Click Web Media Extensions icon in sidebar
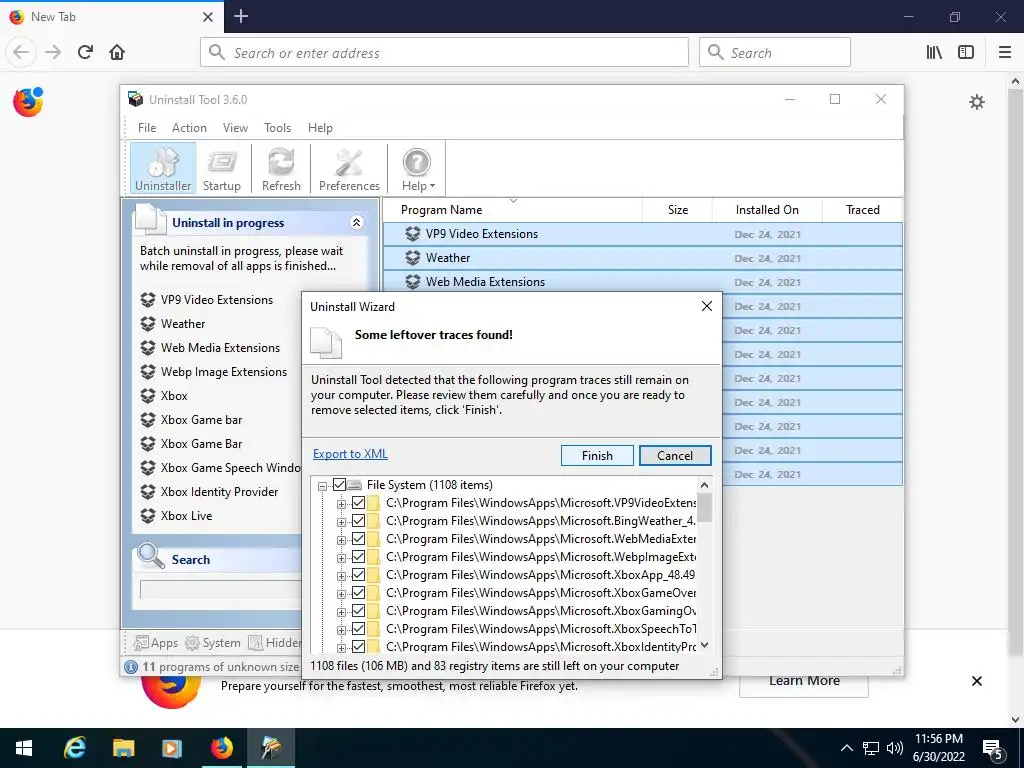1024x768 pixels. [148, 348]
